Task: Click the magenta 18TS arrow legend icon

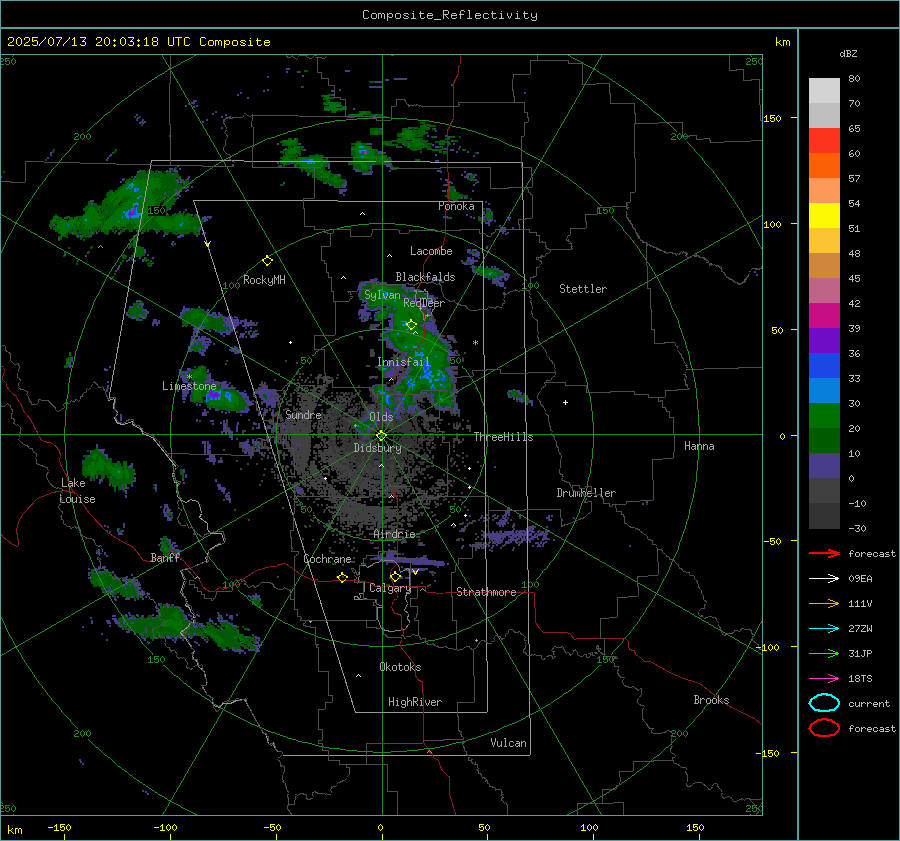Action: pos(824,679)
